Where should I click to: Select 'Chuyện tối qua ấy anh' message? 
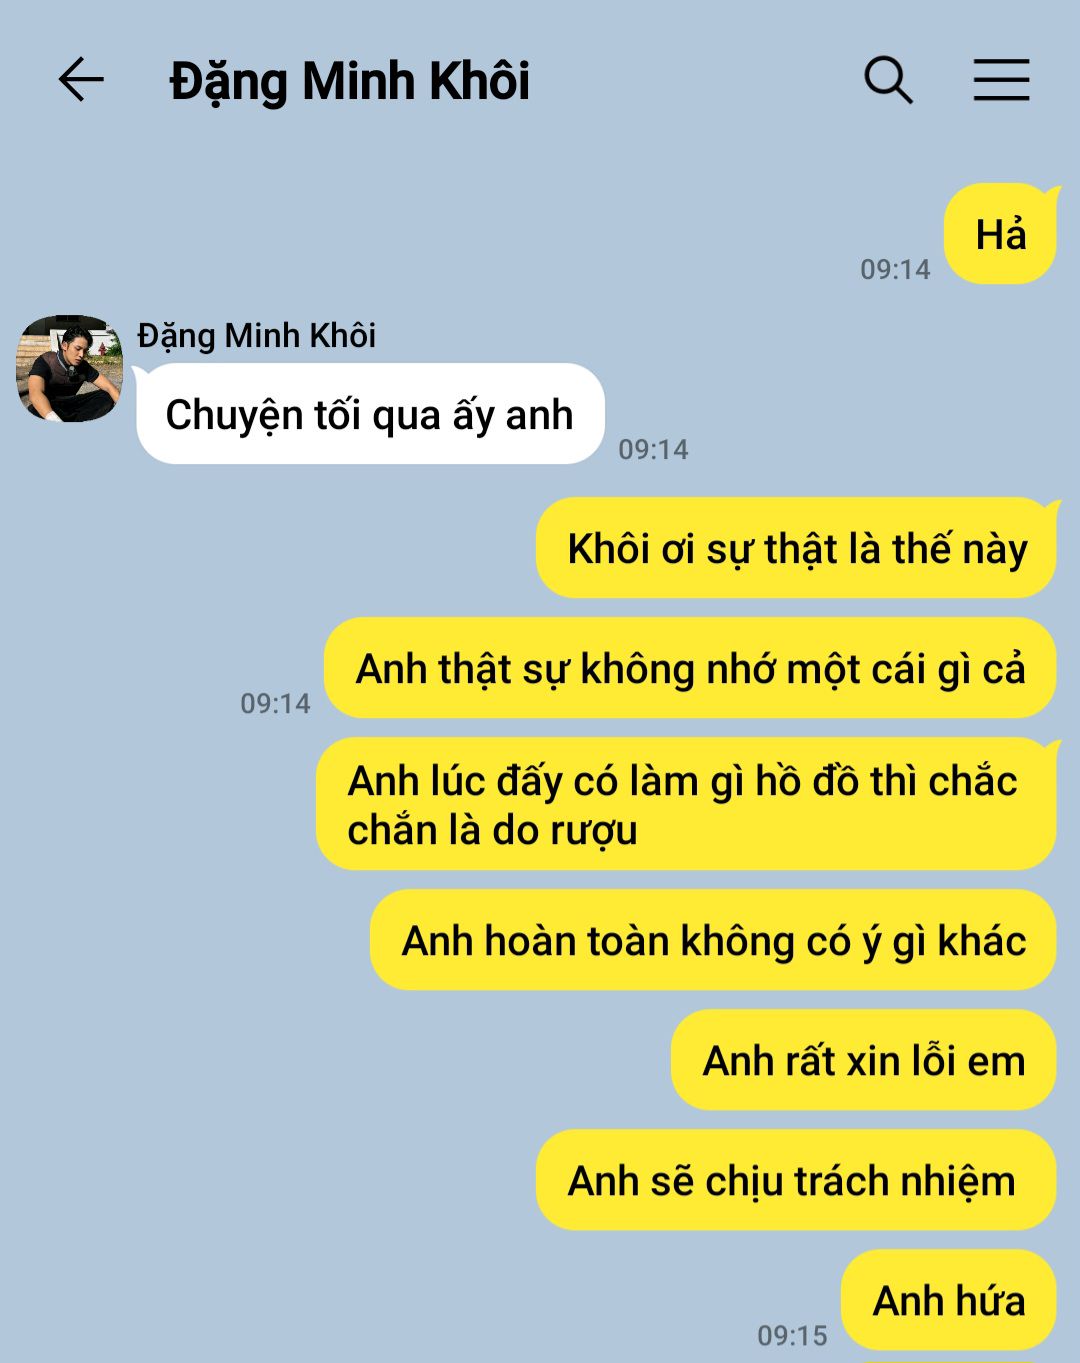point(370,414)
